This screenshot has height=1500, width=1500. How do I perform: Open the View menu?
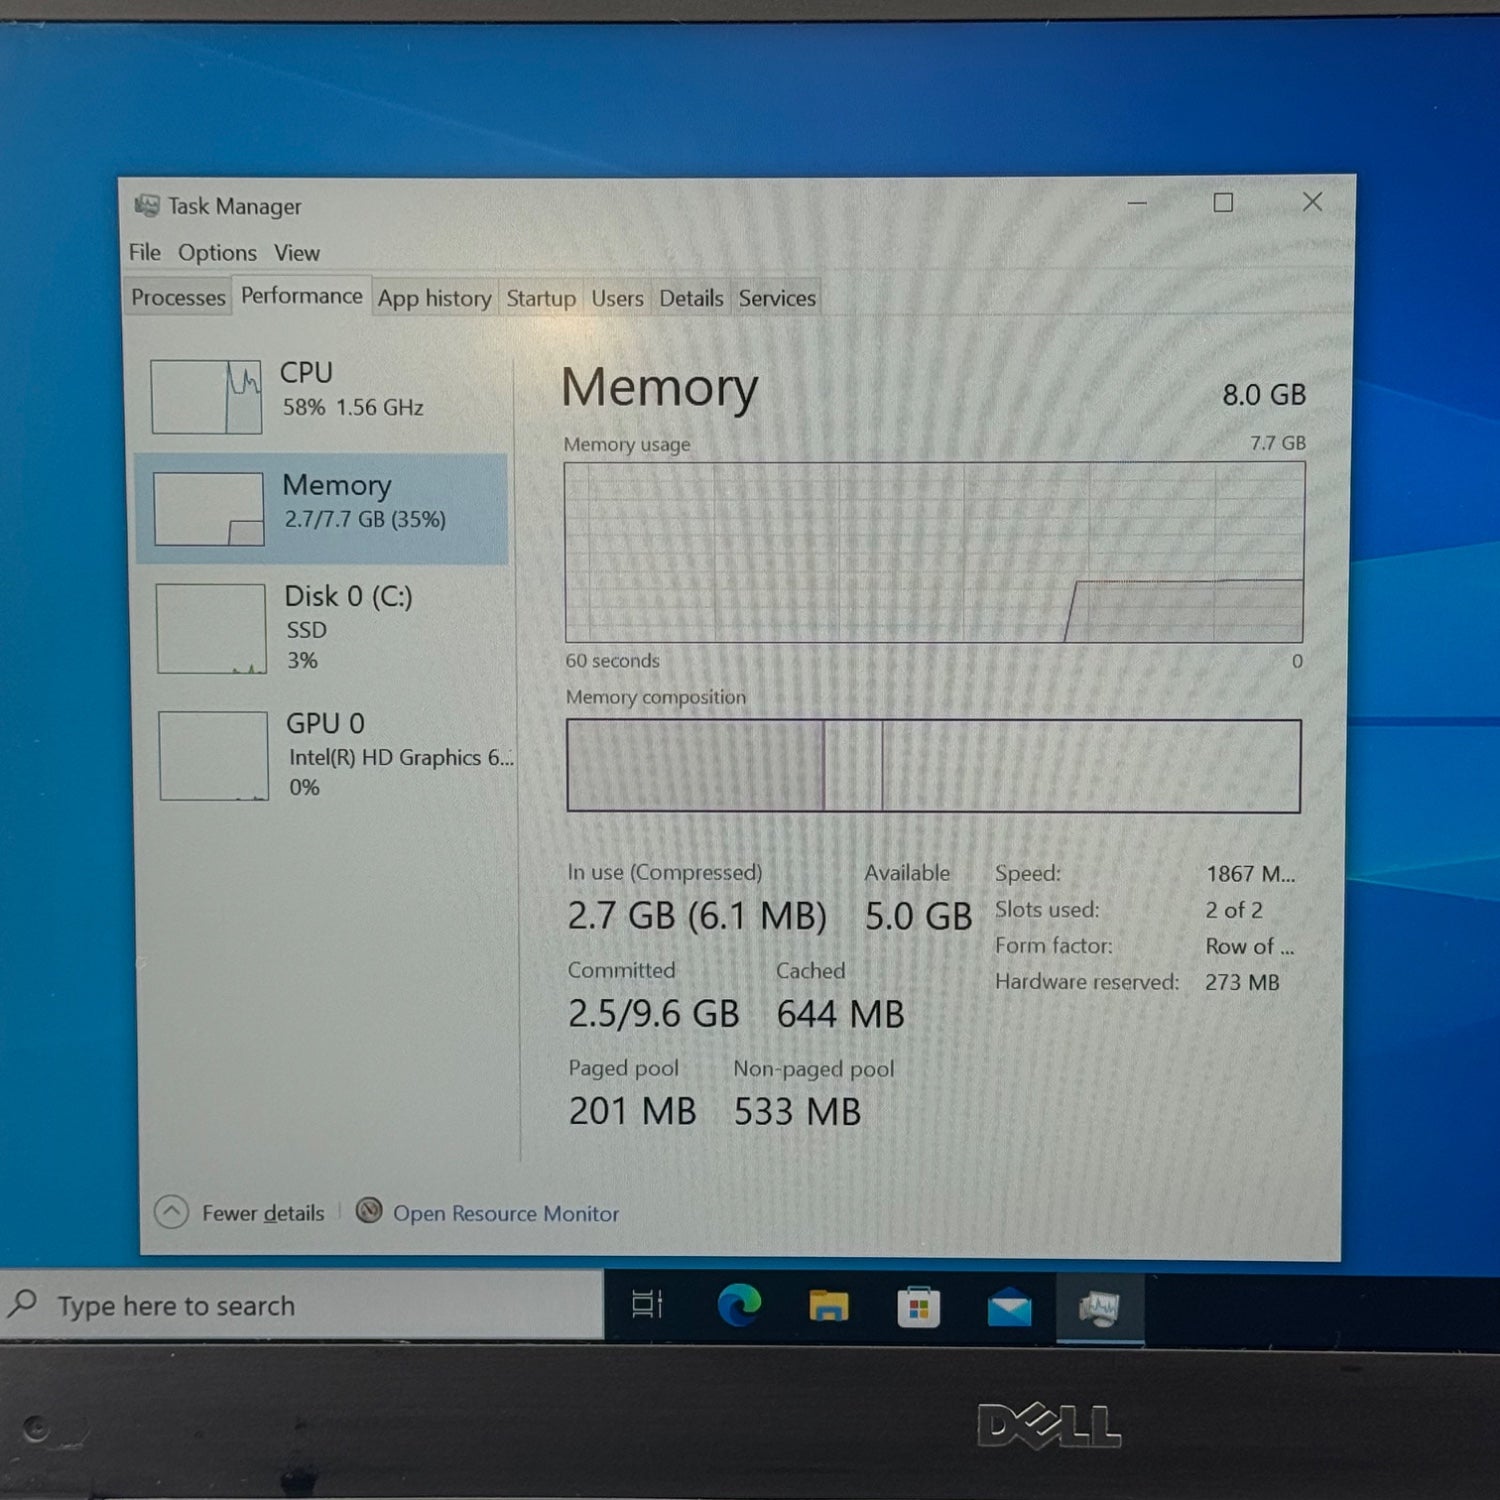point(297,253)
